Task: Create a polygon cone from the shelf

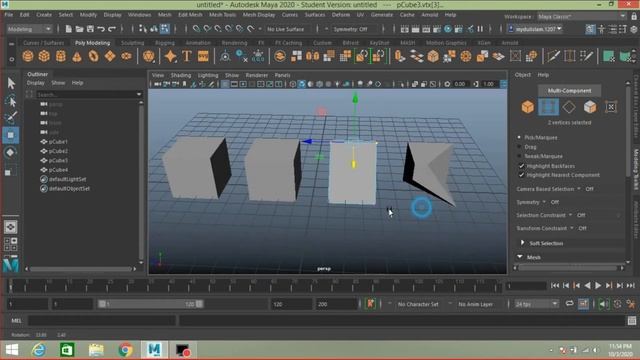Action: click(x=77, y=56)
